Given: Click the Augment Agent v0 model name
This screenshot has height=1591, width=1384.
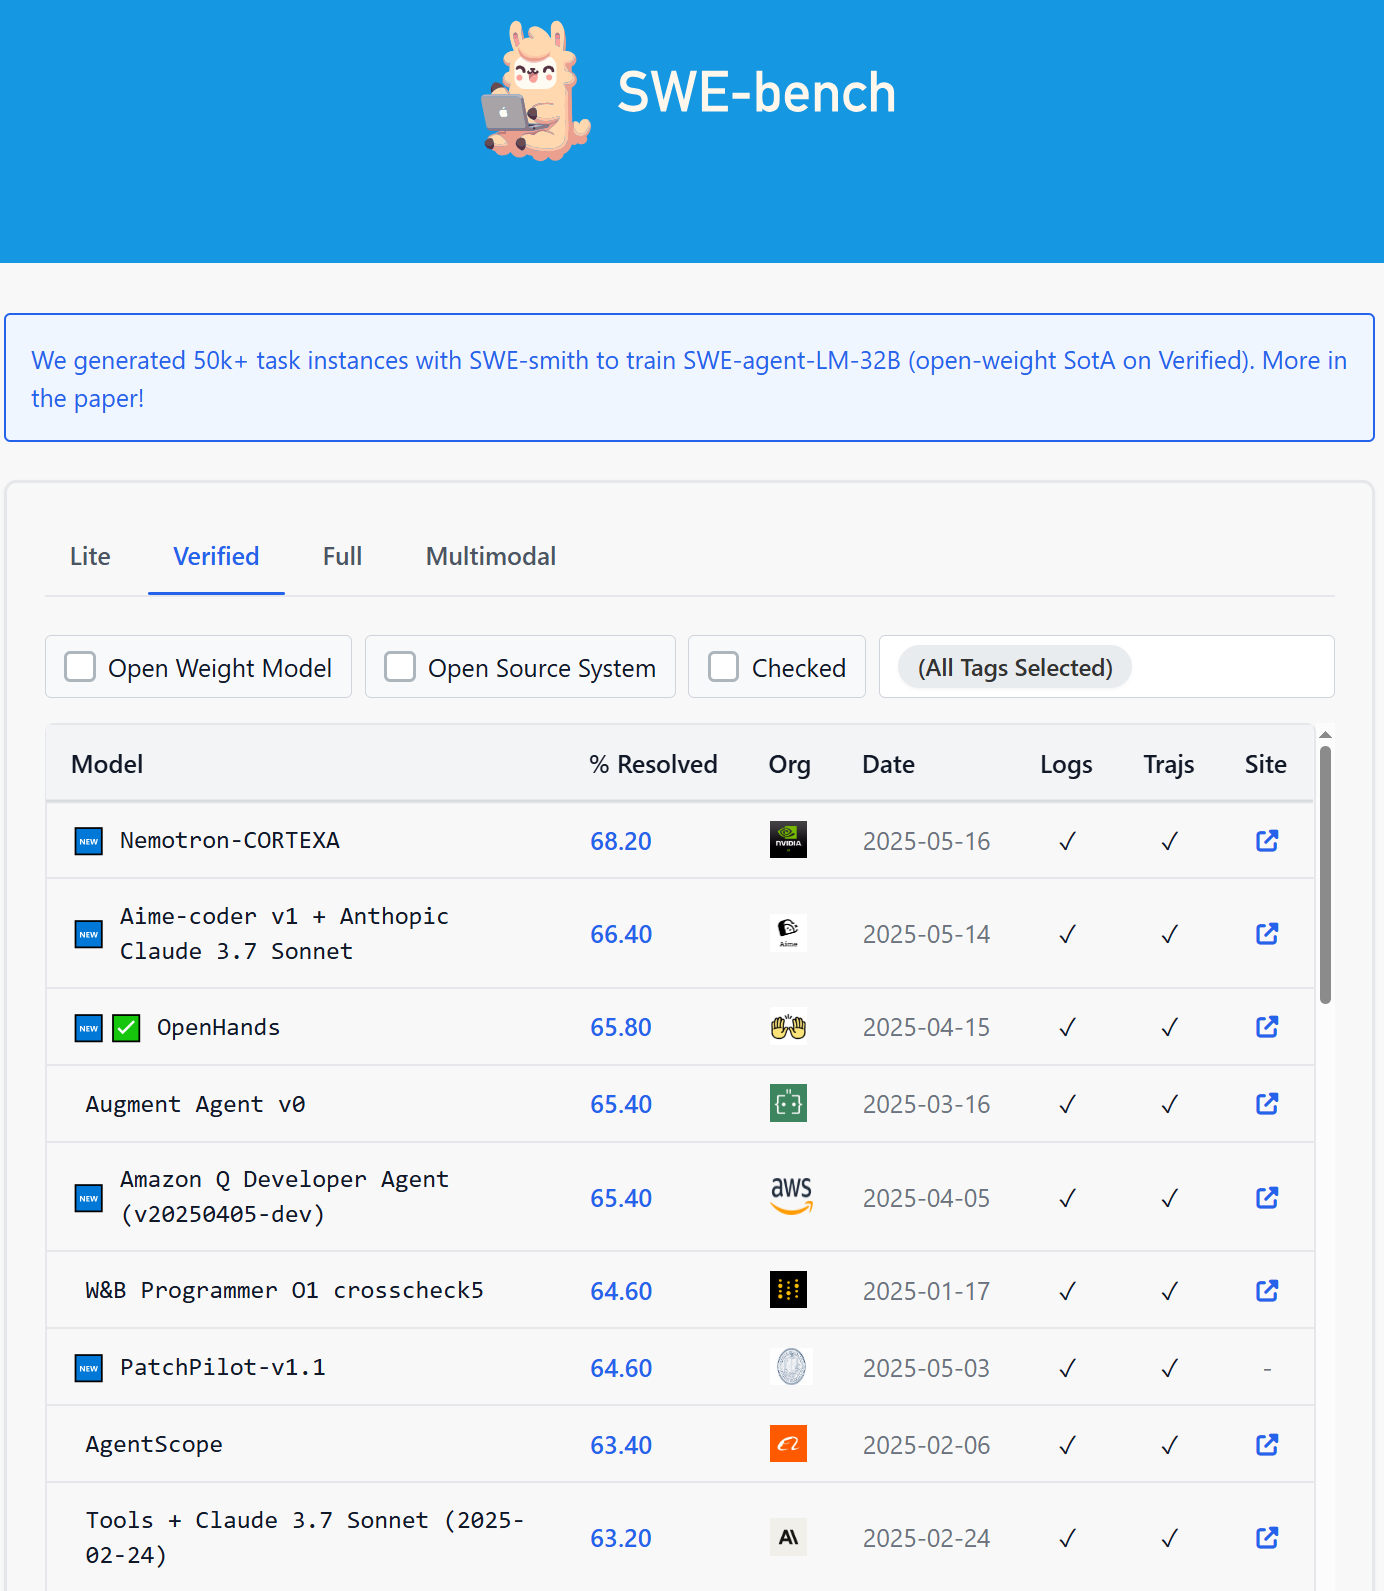Looking at the screenshot, I should click(x=195, y=1104).
